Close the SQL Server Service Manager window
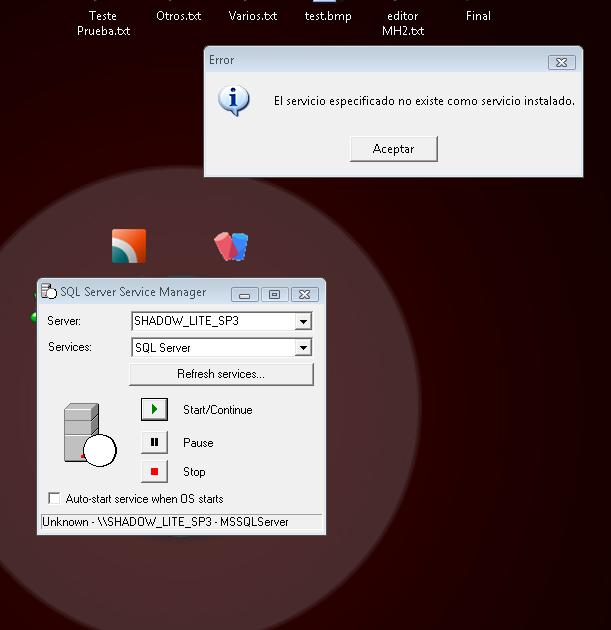The image size is (611, 630). point(304,295)
